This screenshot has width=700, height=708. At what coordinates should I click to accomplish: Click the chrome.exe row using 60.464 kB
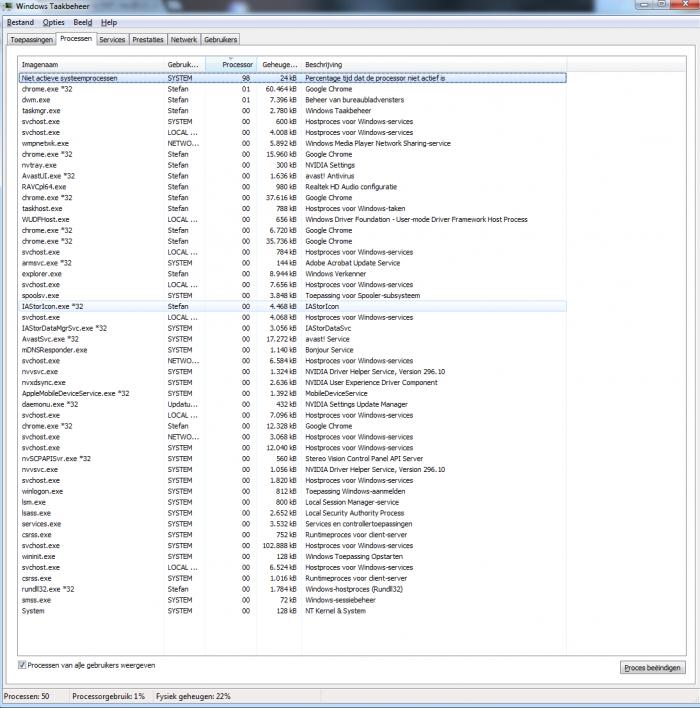pos(293,89)
